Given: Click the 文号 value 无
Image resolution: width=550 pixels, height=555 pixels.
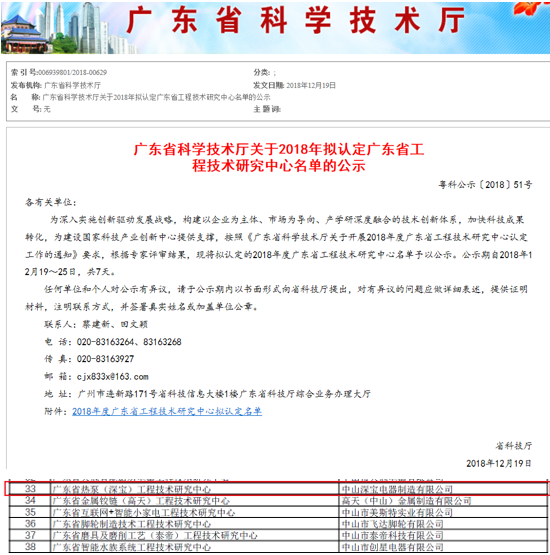Looking at the screenshot, I should 47,109.
